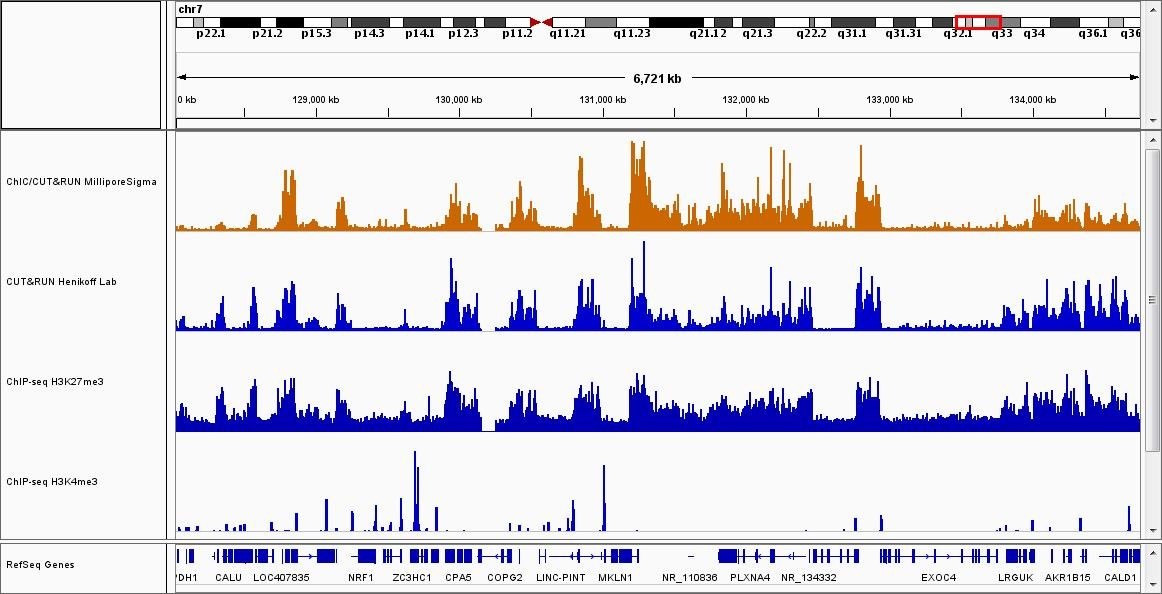This screenshot has width=1162, height=594.
Task: Jump to the q11.23 cytoband on the ideogram
Action: (x=632, y=22)
